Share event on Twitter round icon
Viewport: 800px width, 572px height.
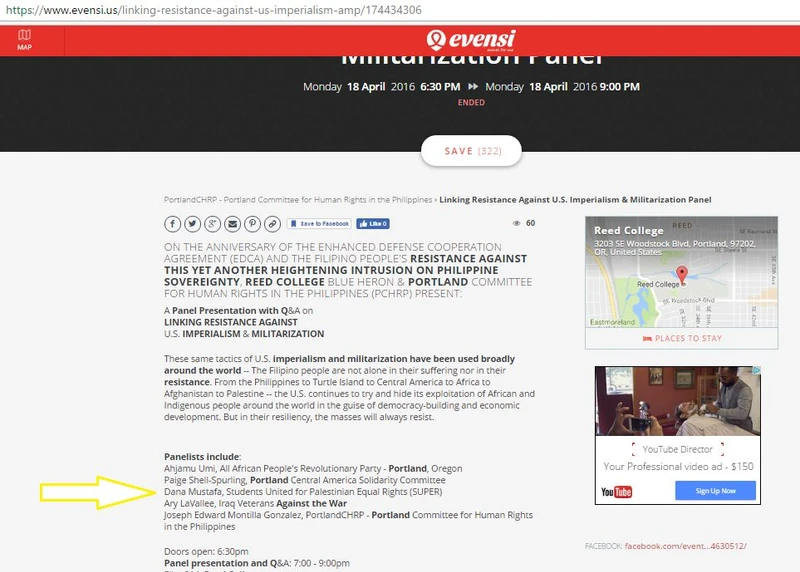(x=192, y=223)
